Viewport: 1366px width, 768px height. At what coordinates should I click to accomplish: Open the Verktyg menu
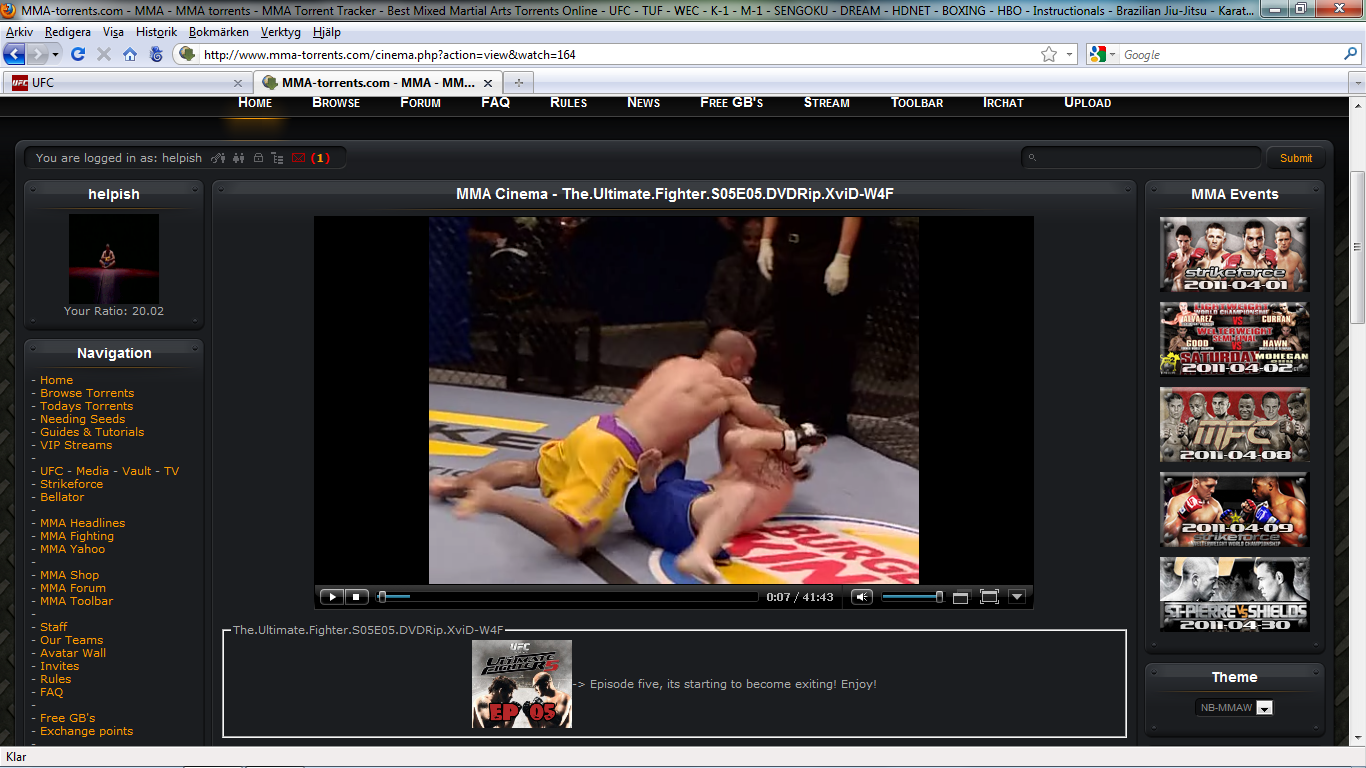click(x=280, y=32)
